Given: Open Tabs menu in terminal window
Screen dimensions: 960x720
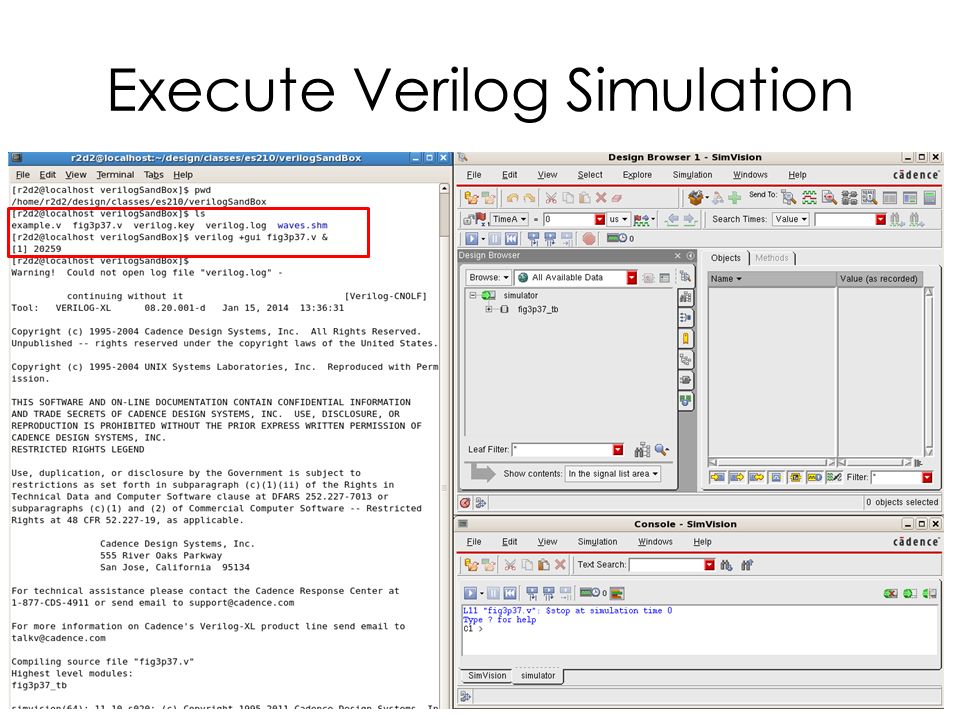Looking at the screenshot, I should [154, 174].
